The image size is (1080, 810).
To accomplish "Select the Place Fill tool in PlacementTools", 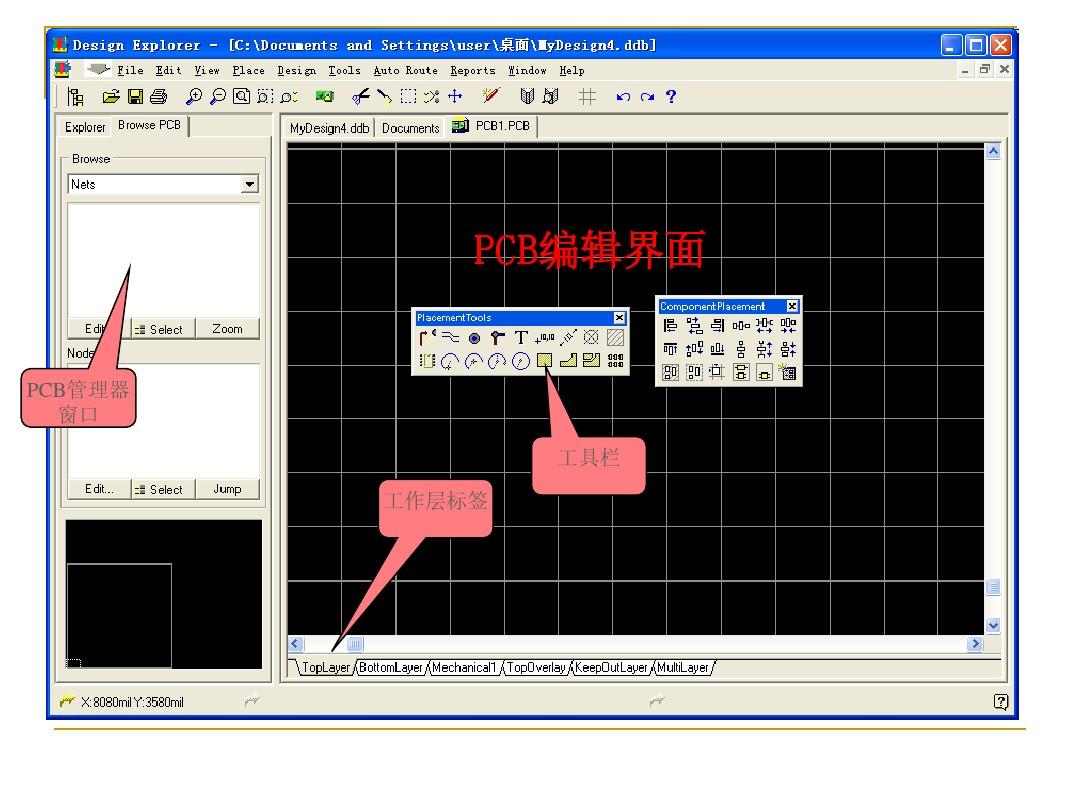I will tap(546, 361).
